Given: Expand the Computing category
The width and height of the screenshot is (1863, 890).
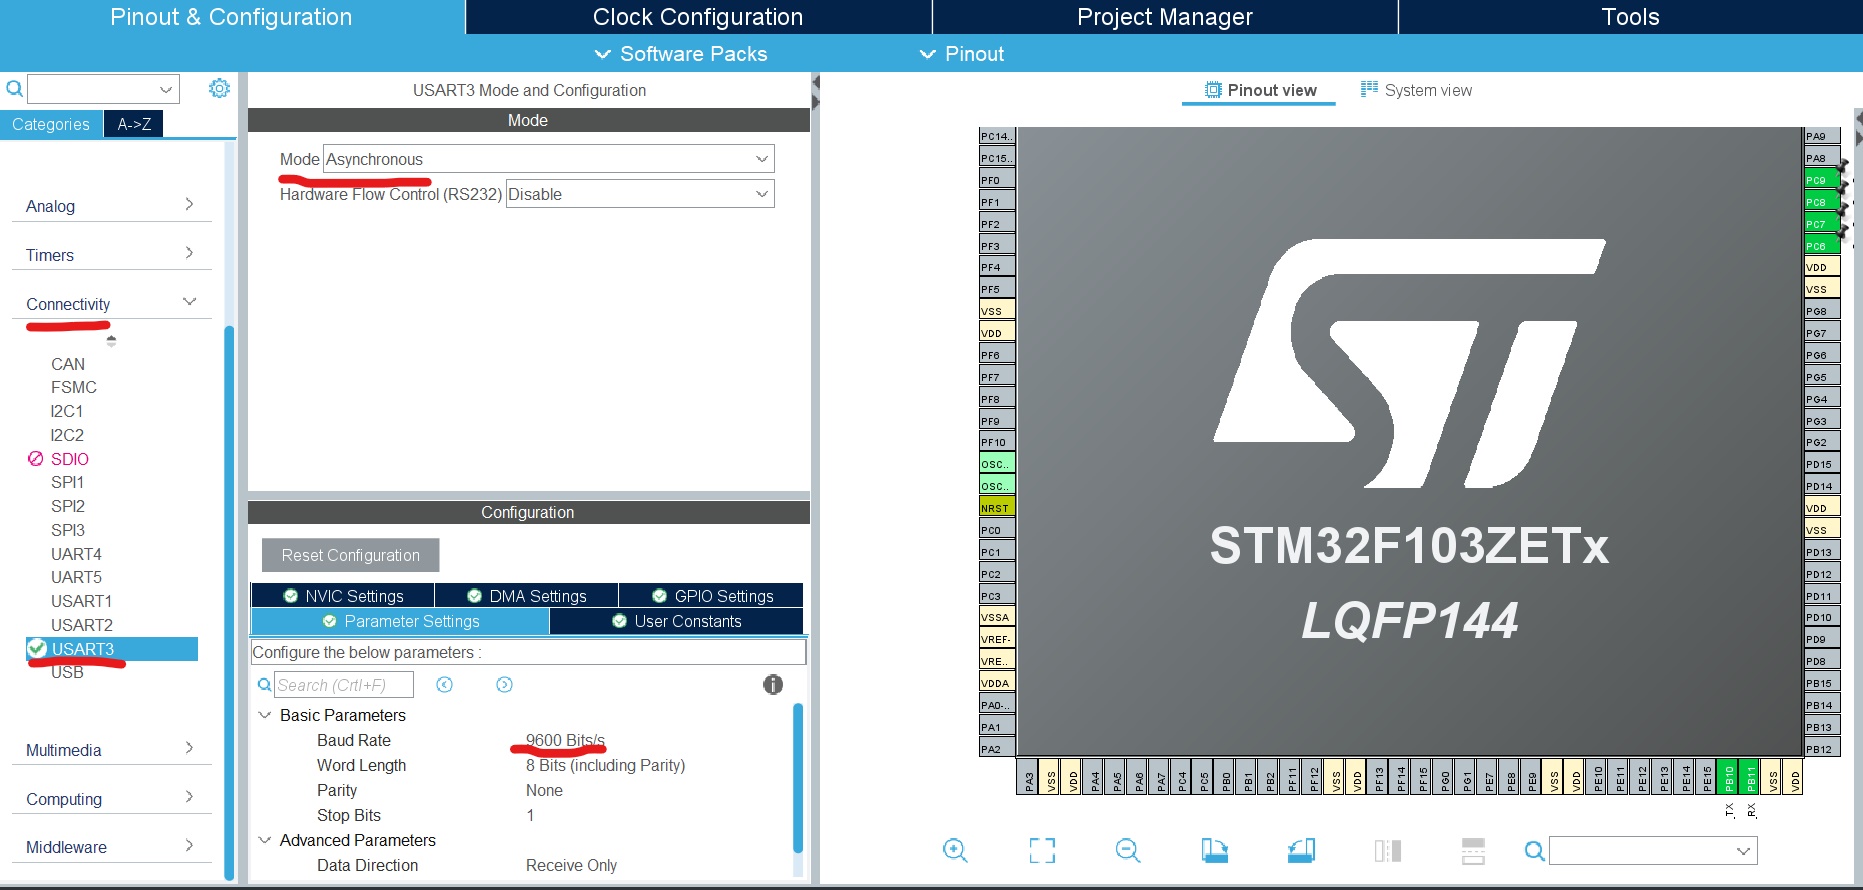Looking at the screenshot, I should (x=111, y=798).
